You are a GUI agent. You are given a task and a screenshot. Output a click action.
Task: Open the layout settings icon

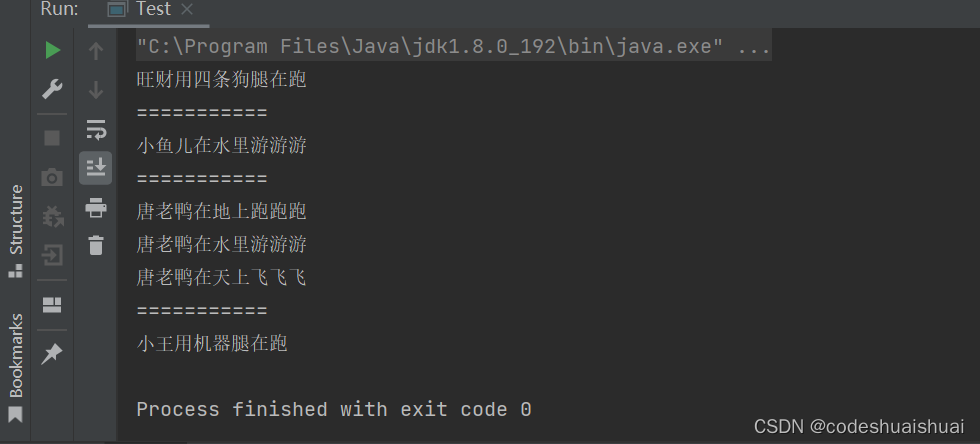click(x=52, y=305)
